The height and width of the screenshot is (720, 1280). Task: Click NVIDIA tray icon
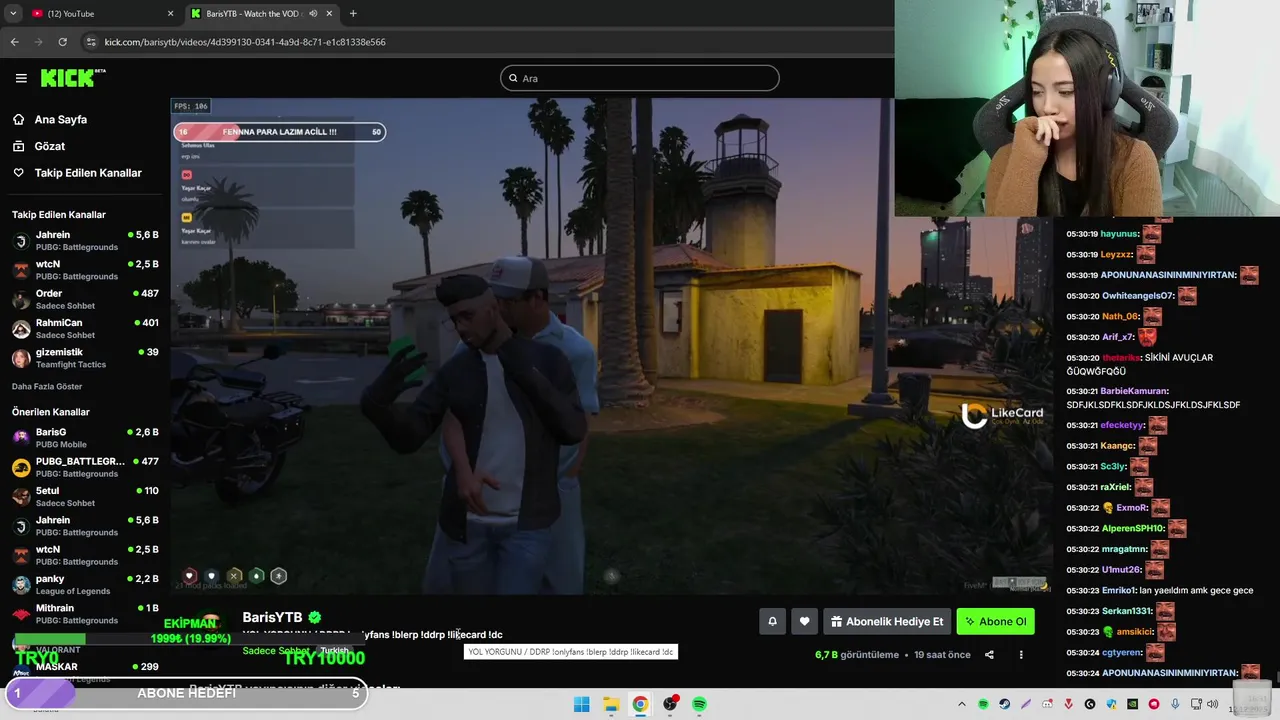point(1132,704)
